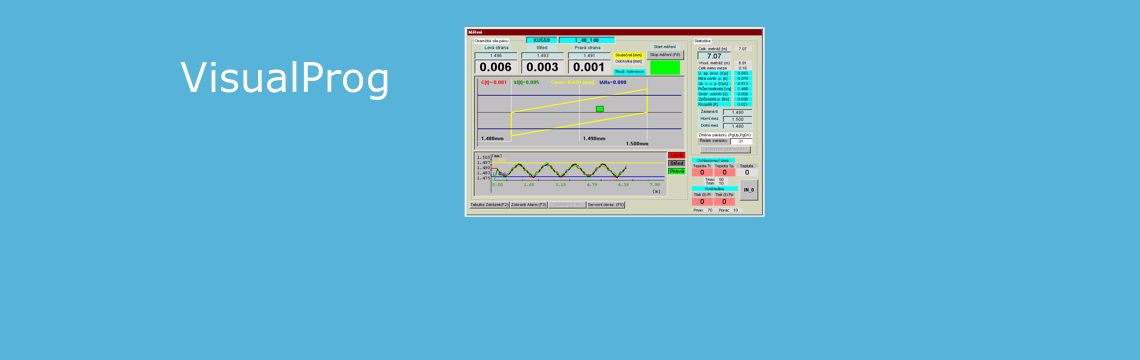
Task: Click the large green status indicator
Action: point(665,68)
